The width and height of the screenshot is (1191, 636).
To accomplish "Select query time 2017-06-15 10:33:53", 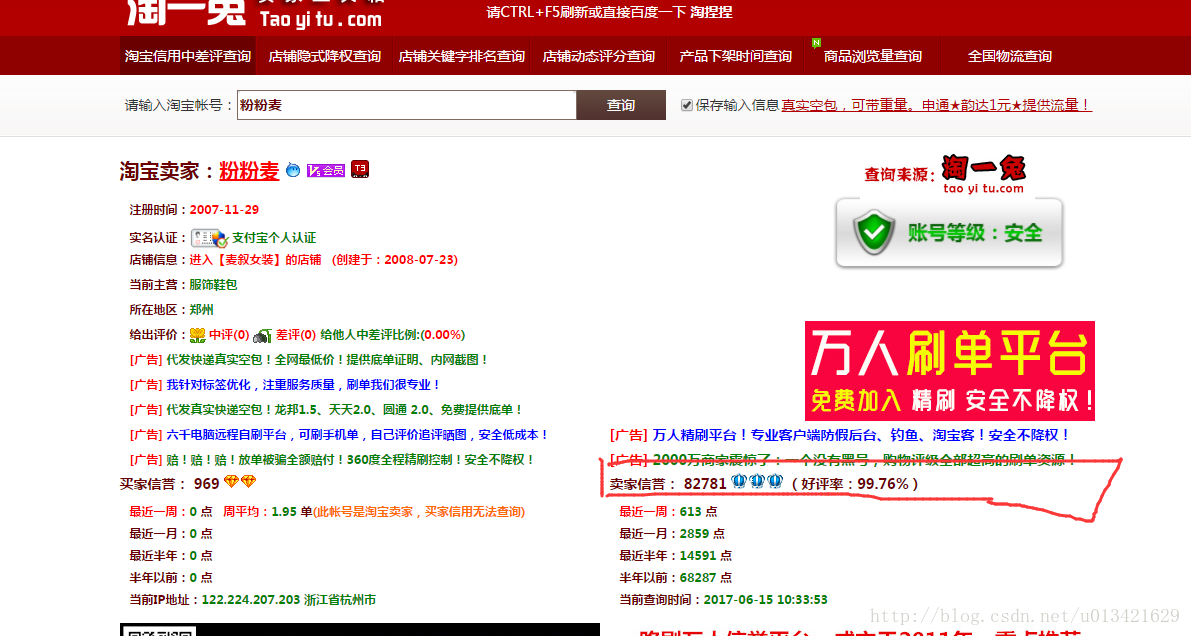I will click(765, 600).
